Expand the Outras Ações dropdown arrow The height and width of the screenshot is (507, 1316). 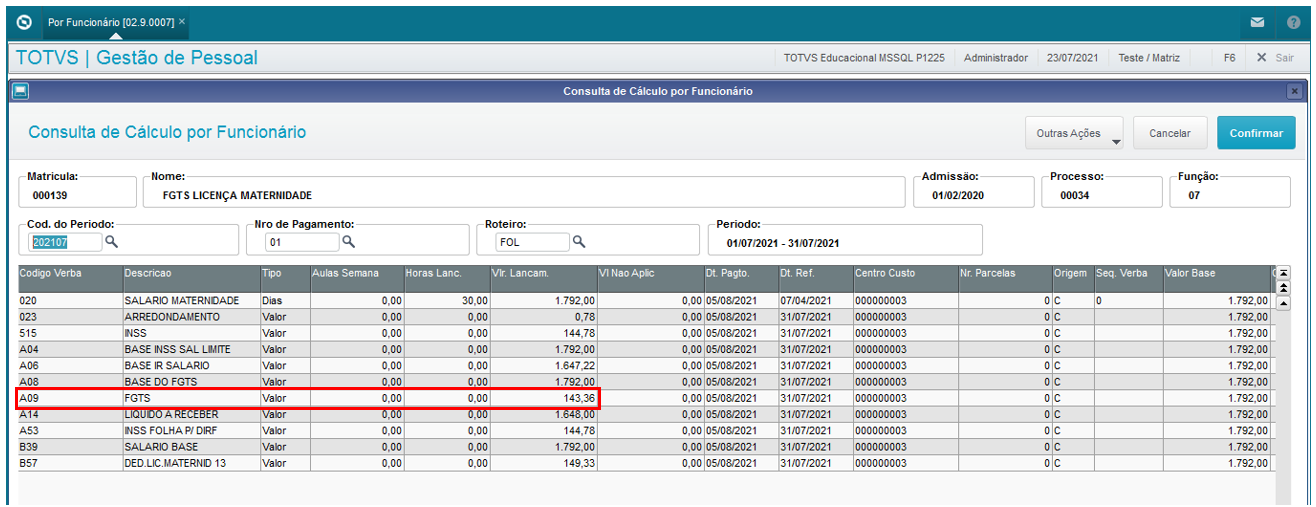click(x=1116, y=142)
